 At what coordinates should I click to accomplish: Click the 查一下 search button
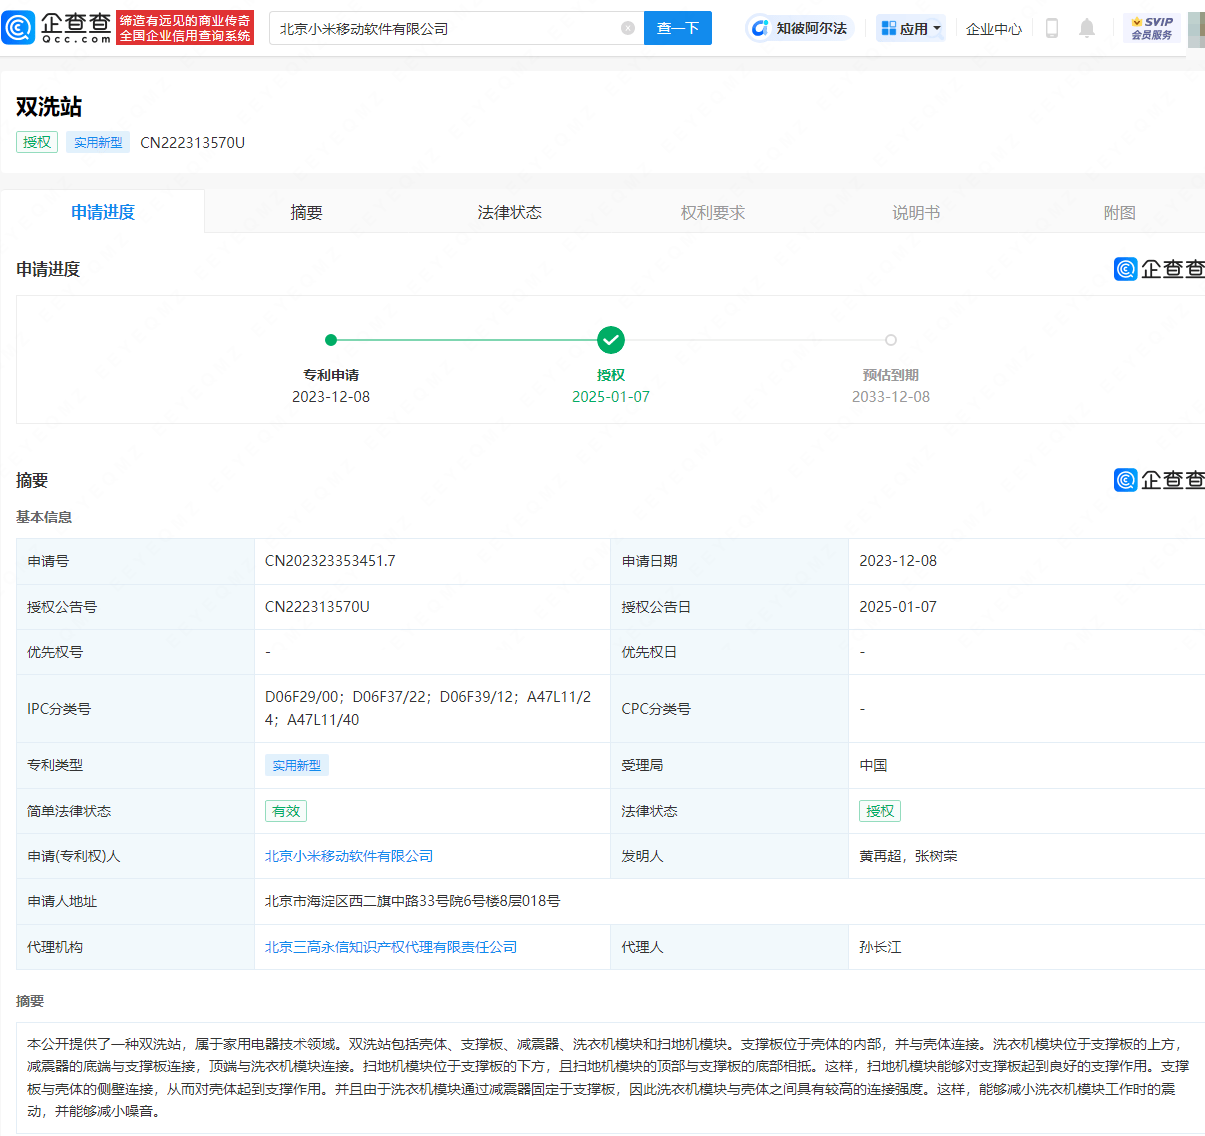678,28
